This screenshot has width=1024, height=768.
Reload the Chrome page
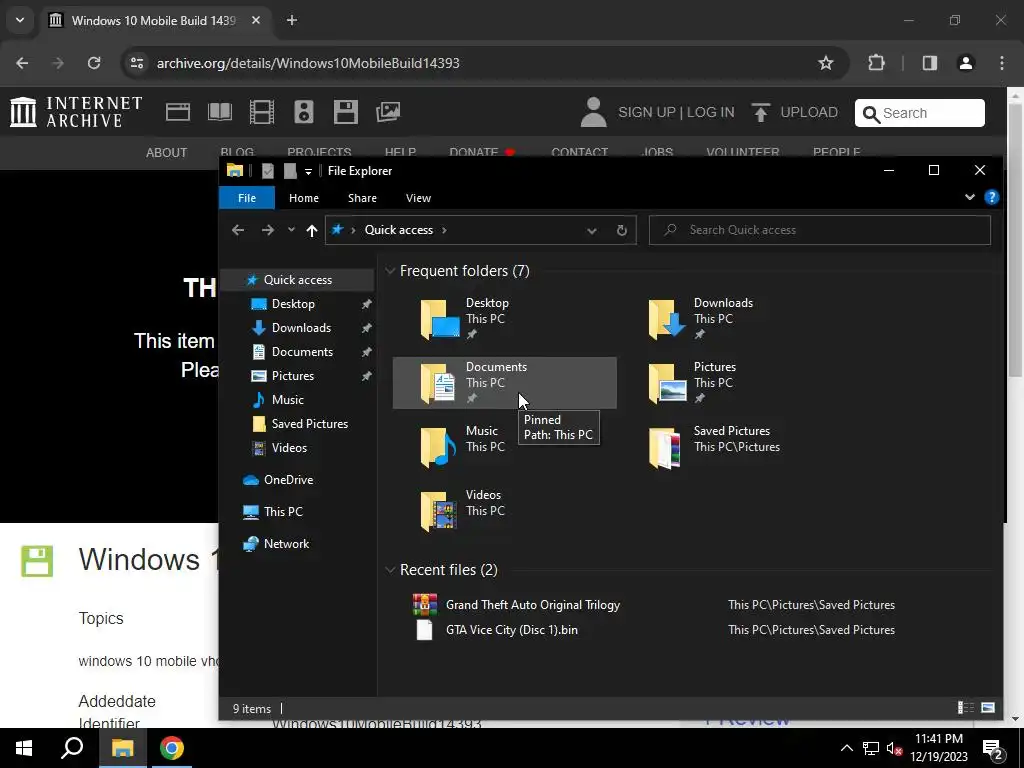[94, 63]
